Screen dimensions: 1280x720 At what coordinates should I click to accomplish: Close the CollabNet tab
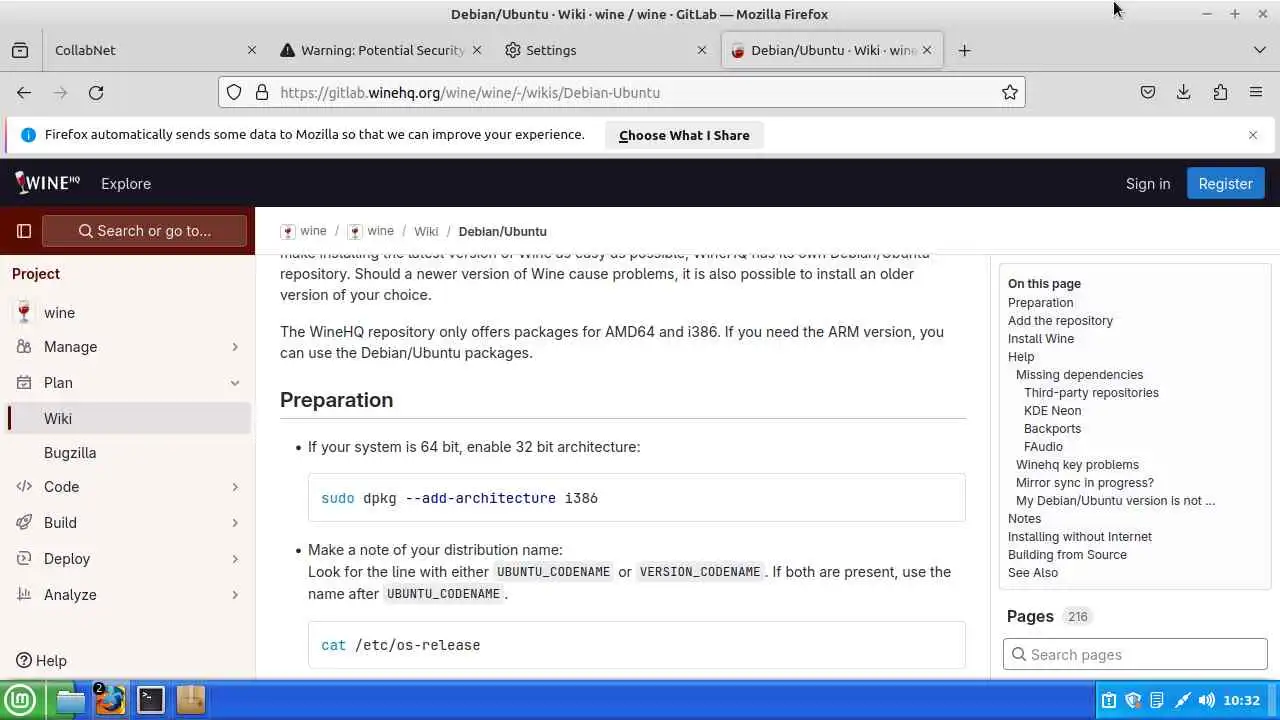(x=252, y=50)
